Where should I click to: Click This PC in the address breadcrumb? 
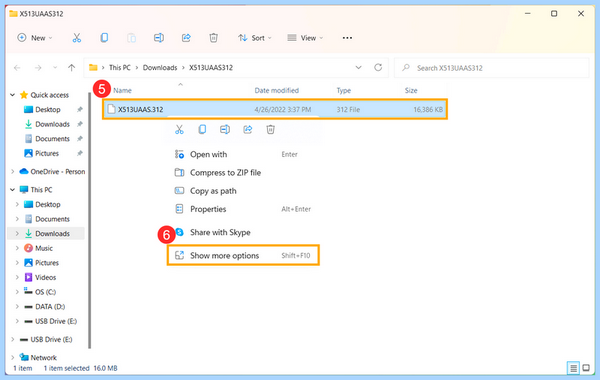[x=120, y=67]
